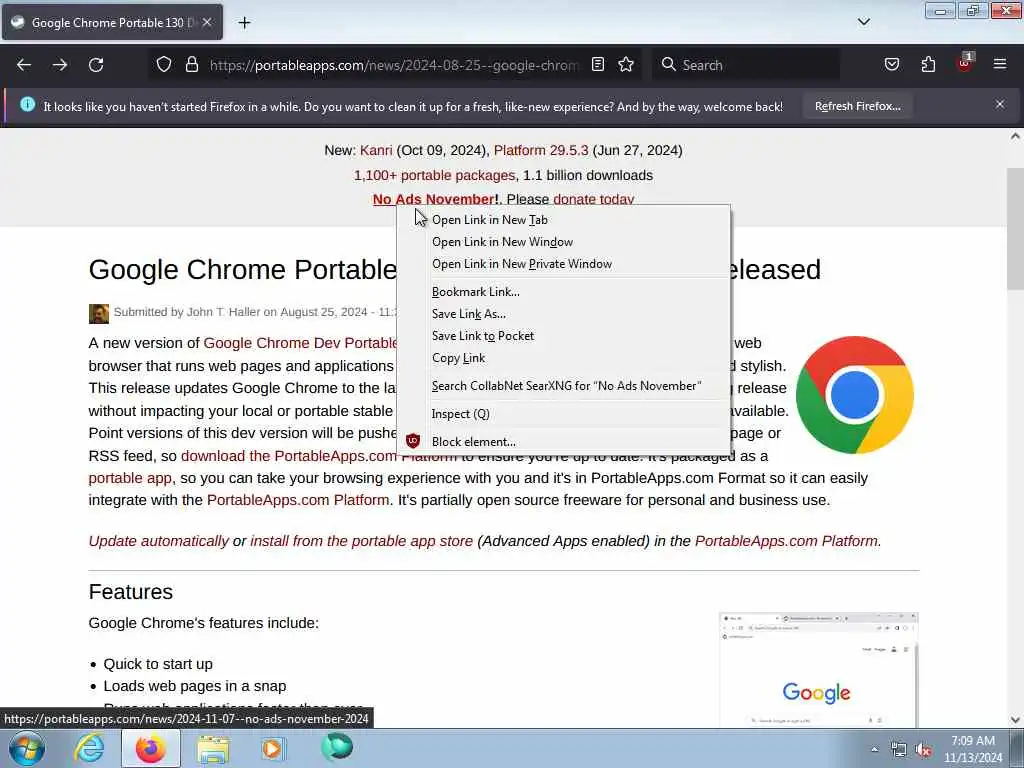The height and width of the screenshot is (768, 1024).
Task: Save page to Pocket toolbar icon
Action: 891,64
